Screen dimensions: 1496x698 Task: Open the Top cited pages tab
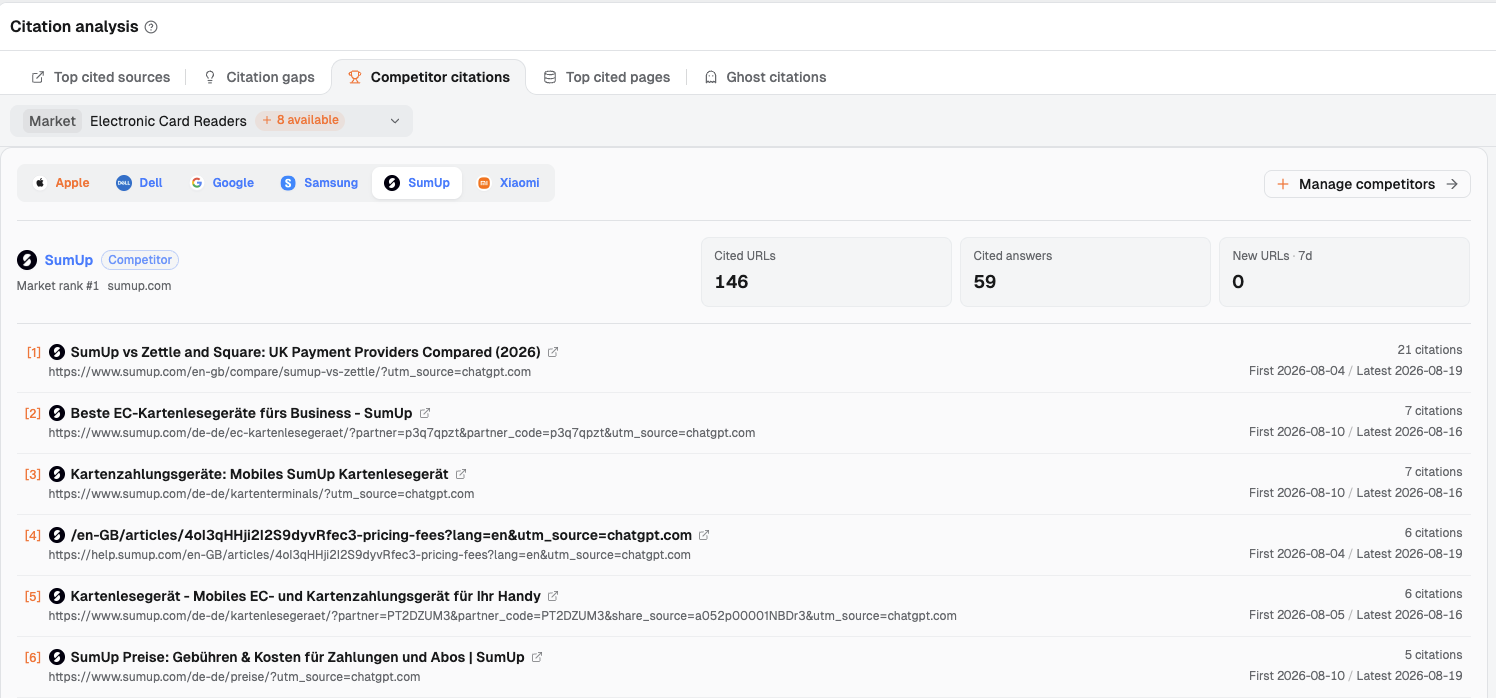pyautogui.click(x=606, y=77)
